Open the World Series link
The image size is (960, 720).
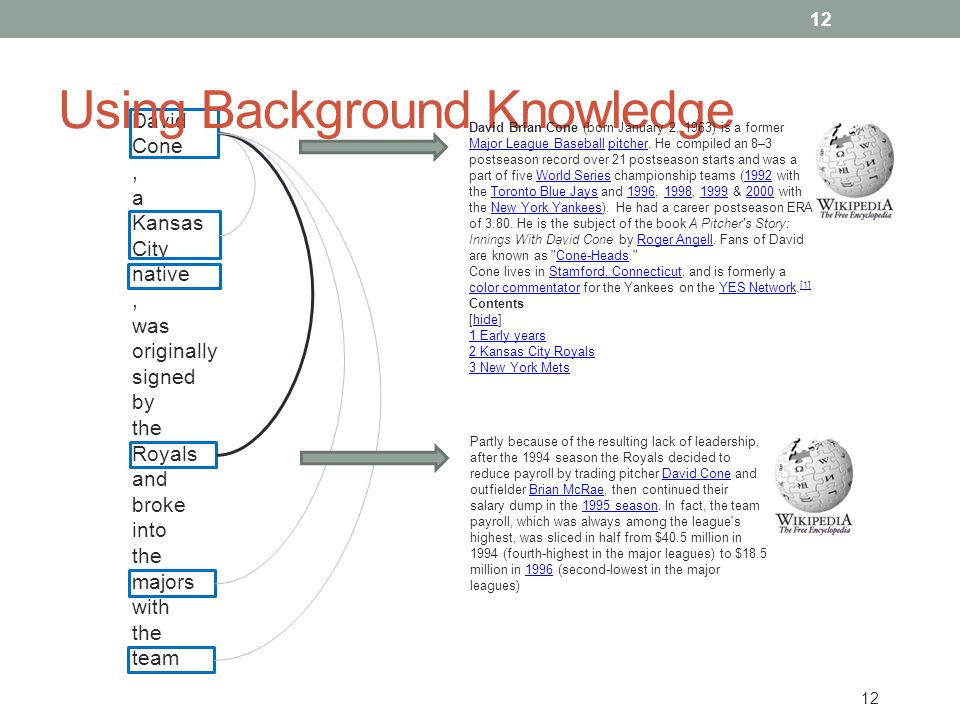573,175
